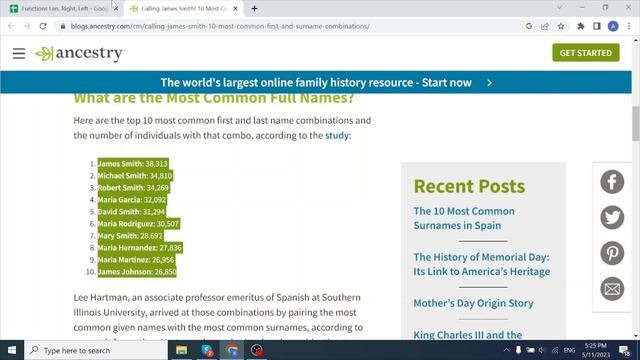Click the banner's right arrow chevron
Screen dimensions: 640x360
tap(489, 82)
